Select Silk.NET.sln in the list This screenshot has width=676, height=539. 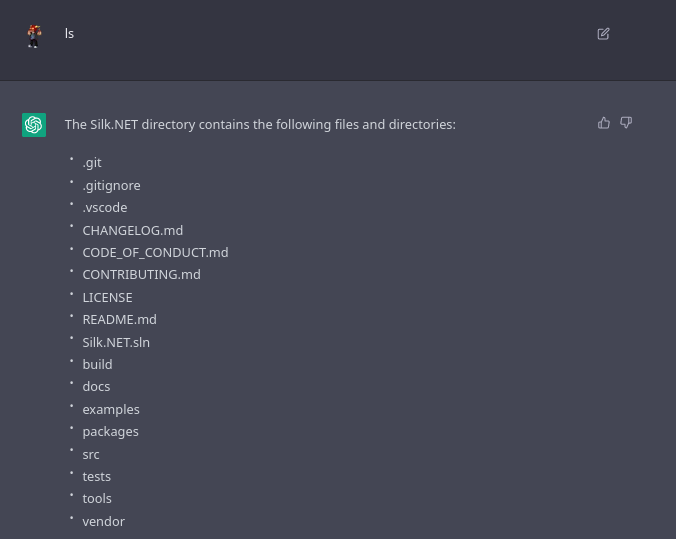pyautogui.click(x=116, y=342)
